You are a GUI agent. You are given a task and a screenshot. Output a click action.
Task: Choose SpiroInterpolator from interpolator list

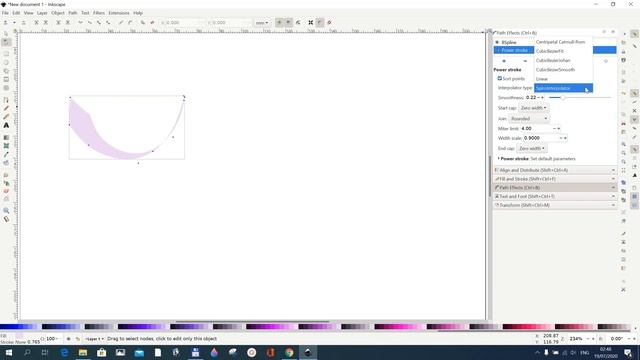[x=563, y=88]
